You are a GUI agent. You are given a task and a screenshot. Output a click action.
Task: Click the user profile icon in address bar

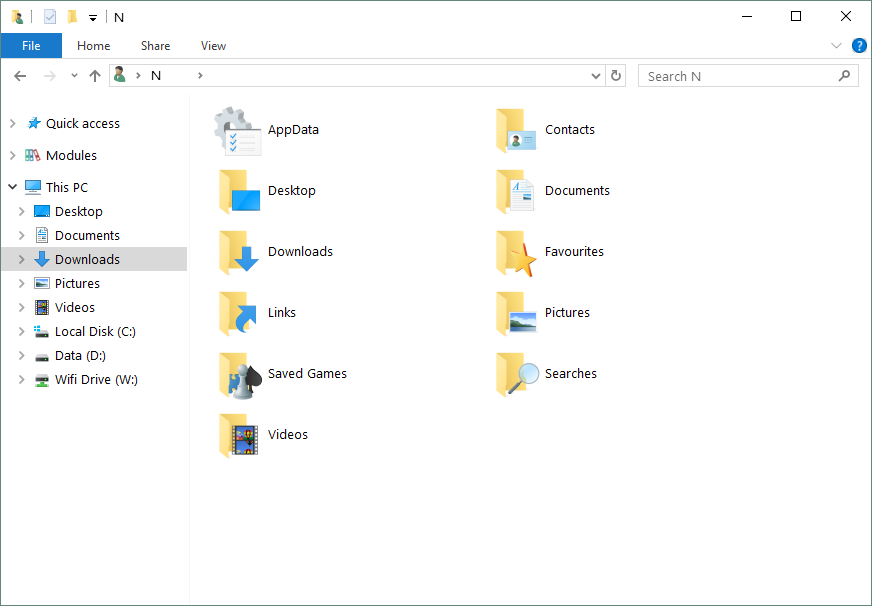pyautogui.click(x=119, y=74)
